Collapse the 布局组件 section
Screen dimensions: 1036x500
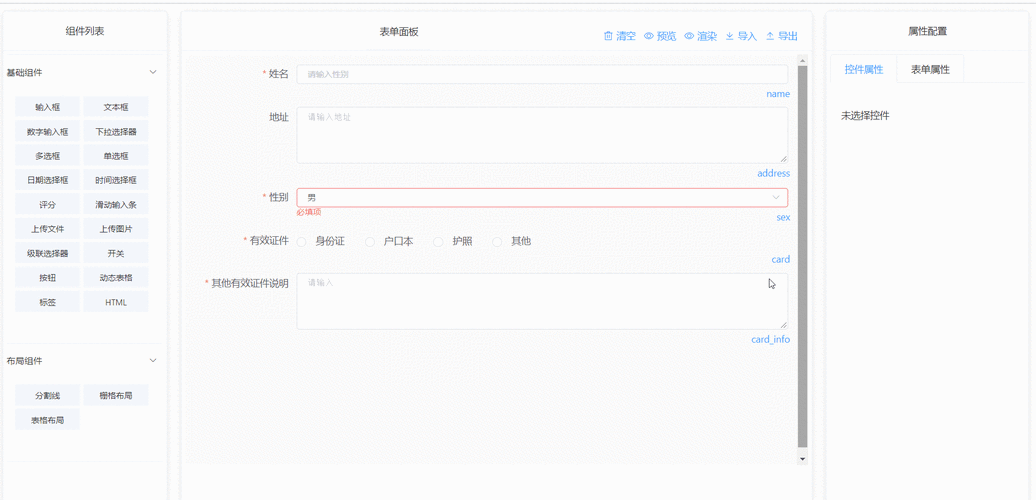coord(153,361)
